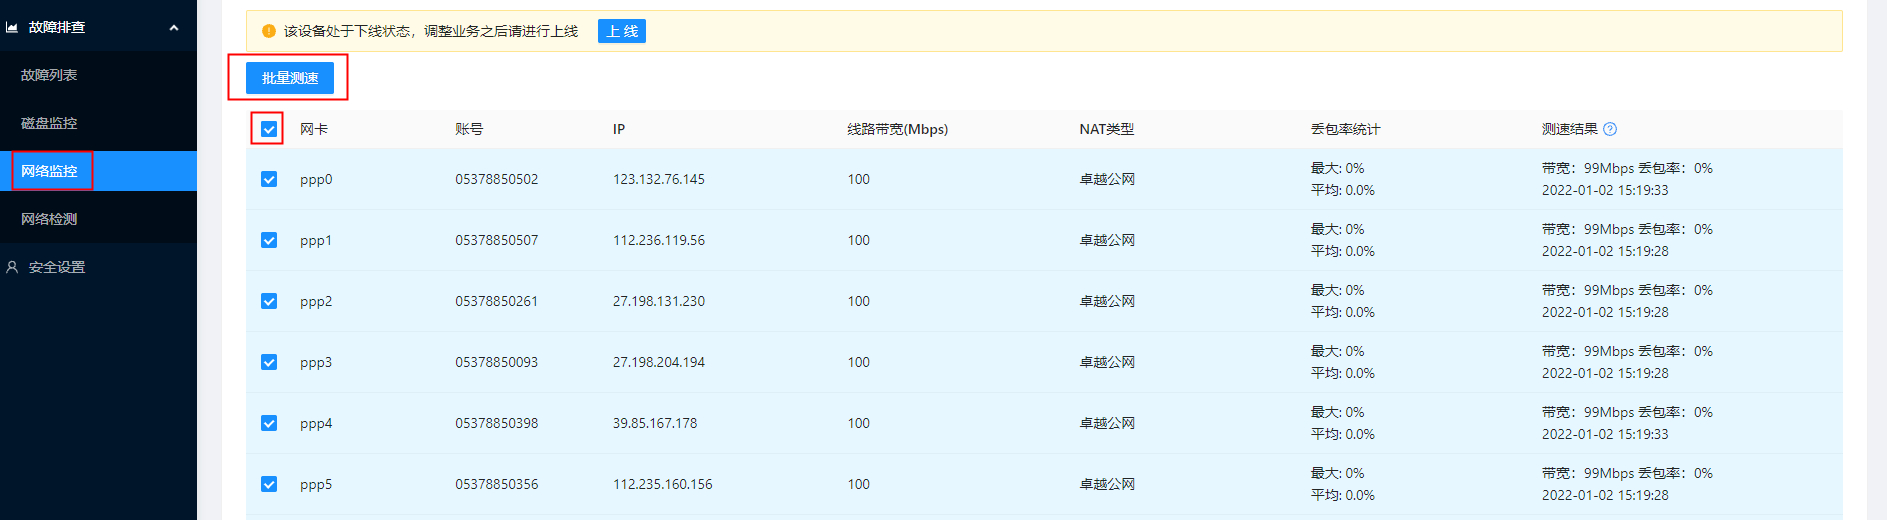Viewport: 1887px width, 520px height.
Task: Click the 故障排查 chart icon
Action: [12, 27]
